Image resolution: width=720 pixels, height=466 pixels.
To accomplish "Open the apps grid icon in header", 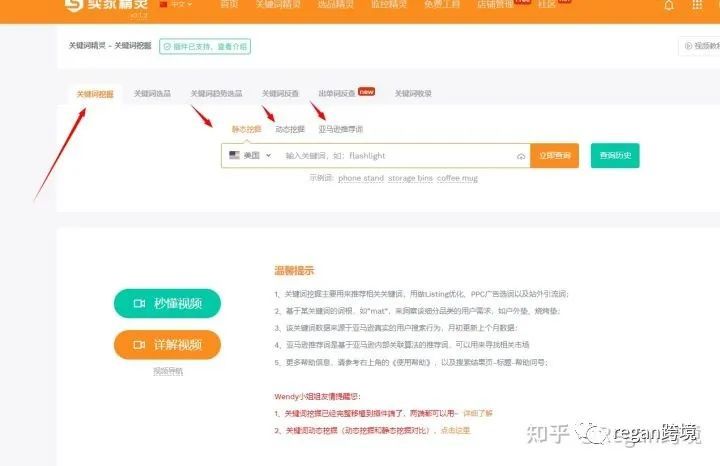I will click(x=697, y=5).
